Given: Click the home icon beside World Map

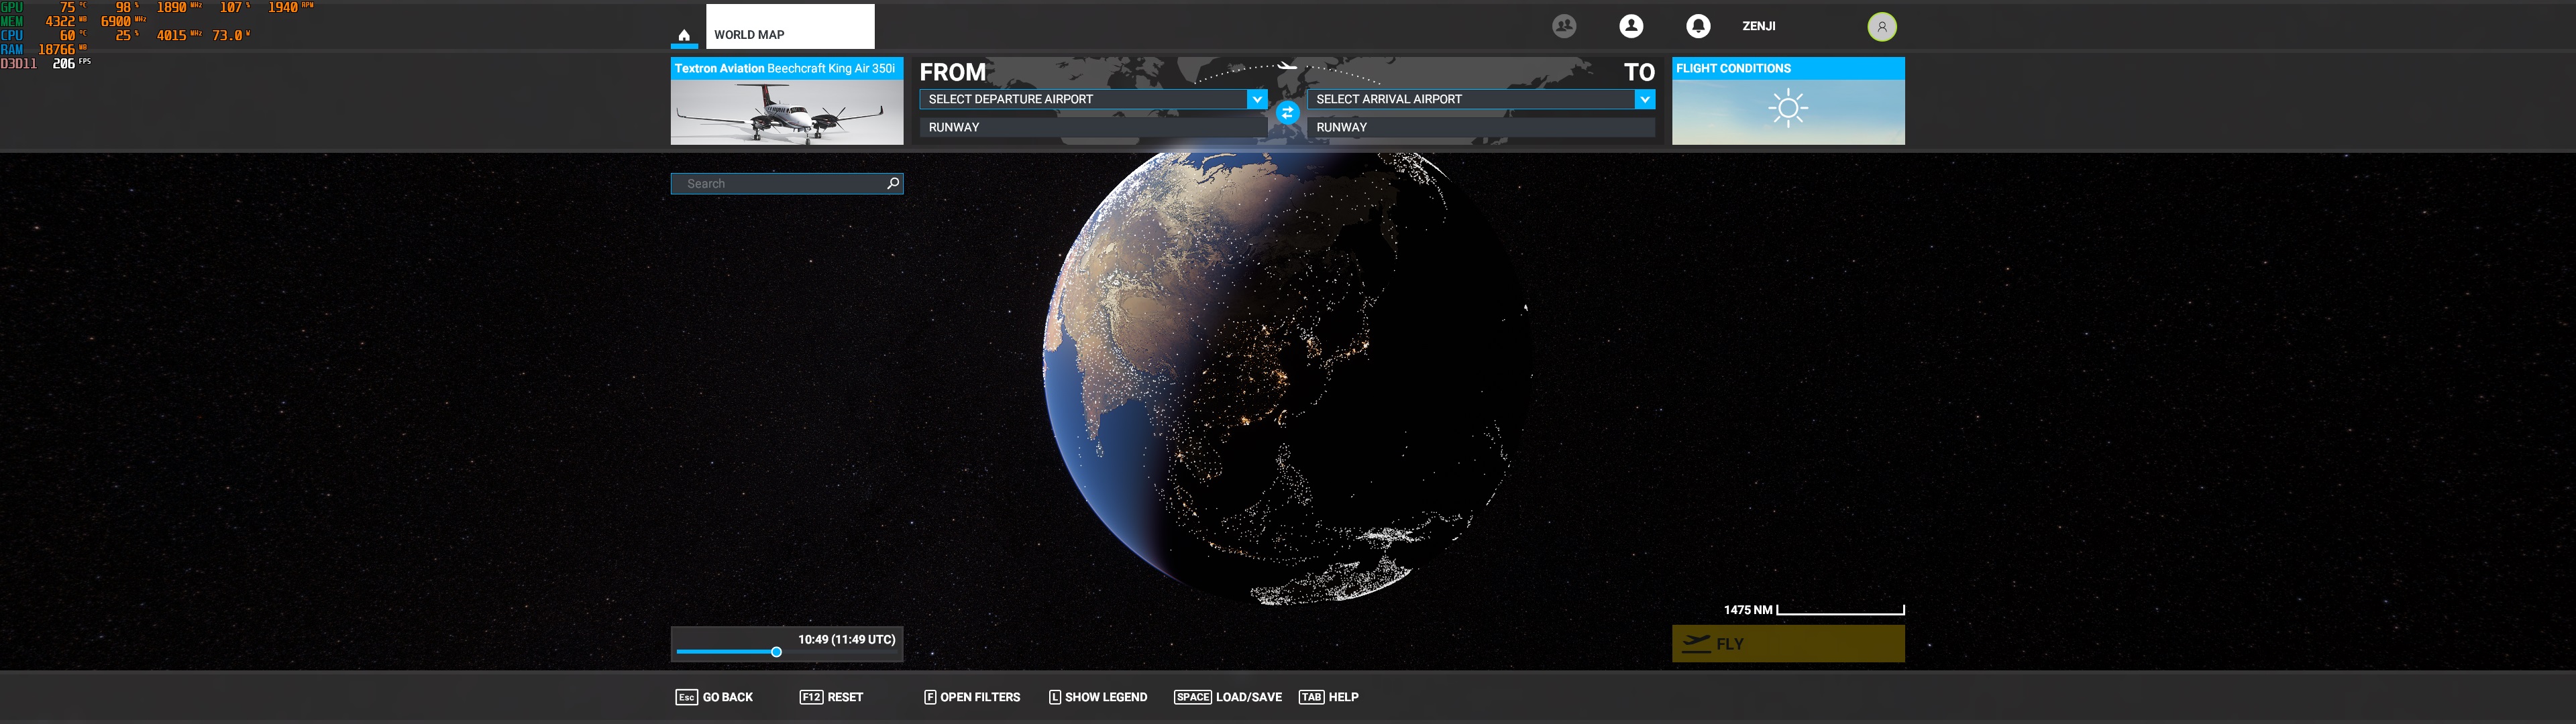Looking at the screenshot, I should (x=684, y=35).
